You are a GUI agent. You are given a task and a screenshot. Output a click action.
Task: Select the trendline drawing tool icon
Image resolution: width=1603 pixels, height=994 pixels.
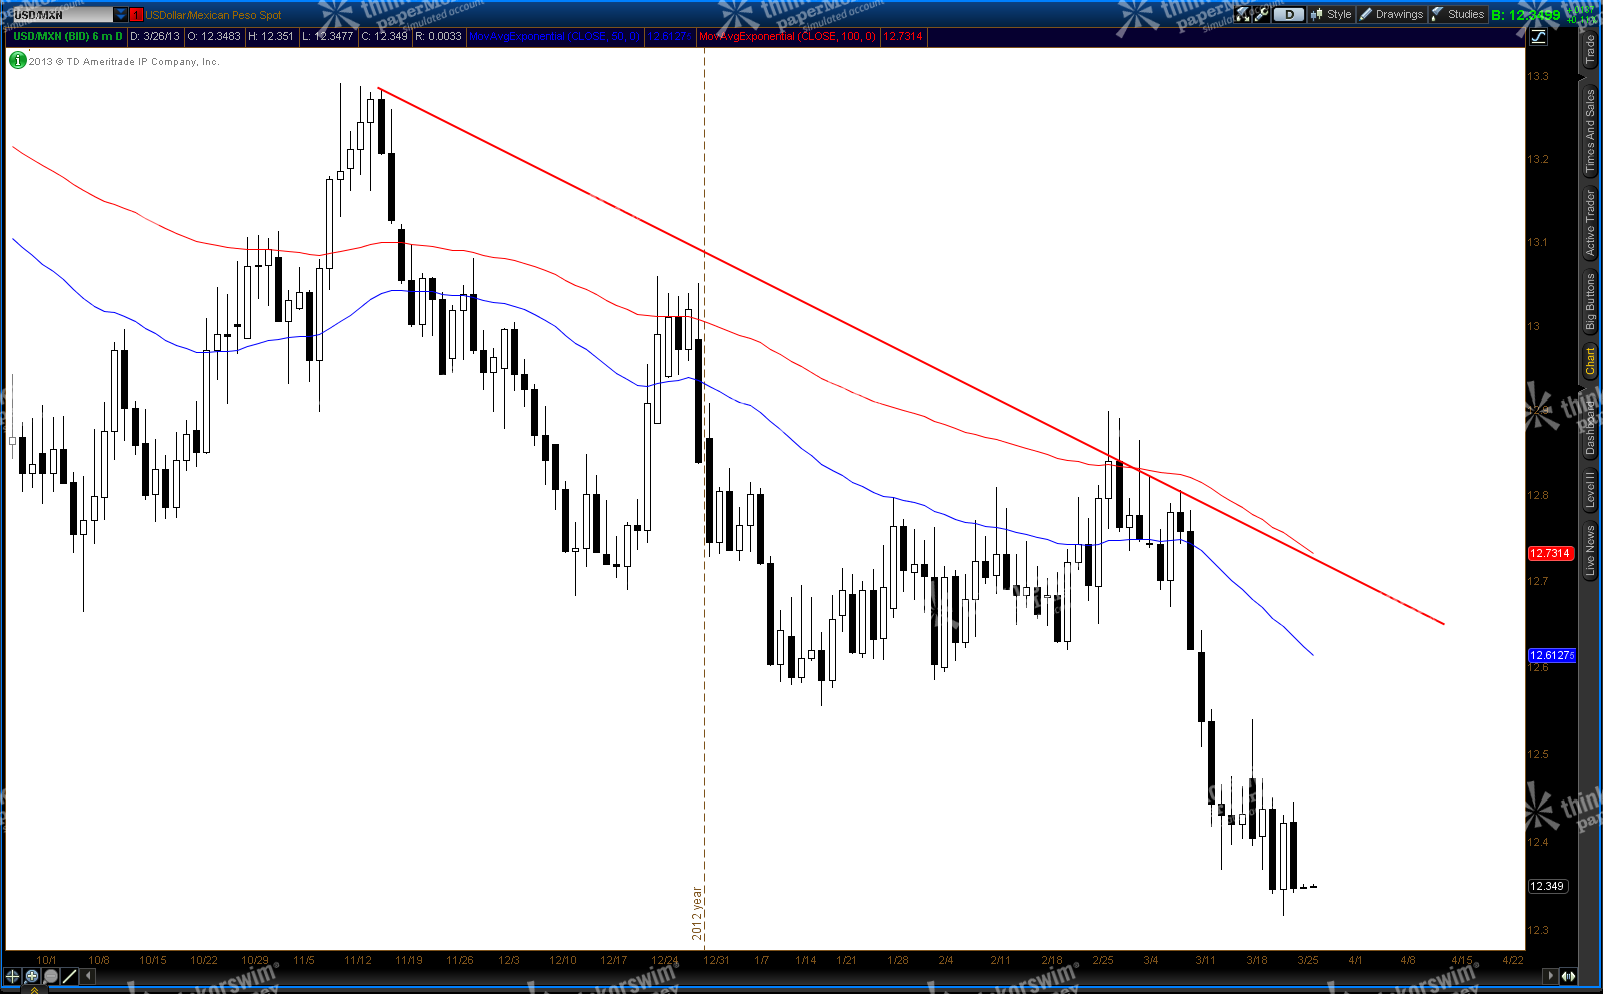coord(70,976)
